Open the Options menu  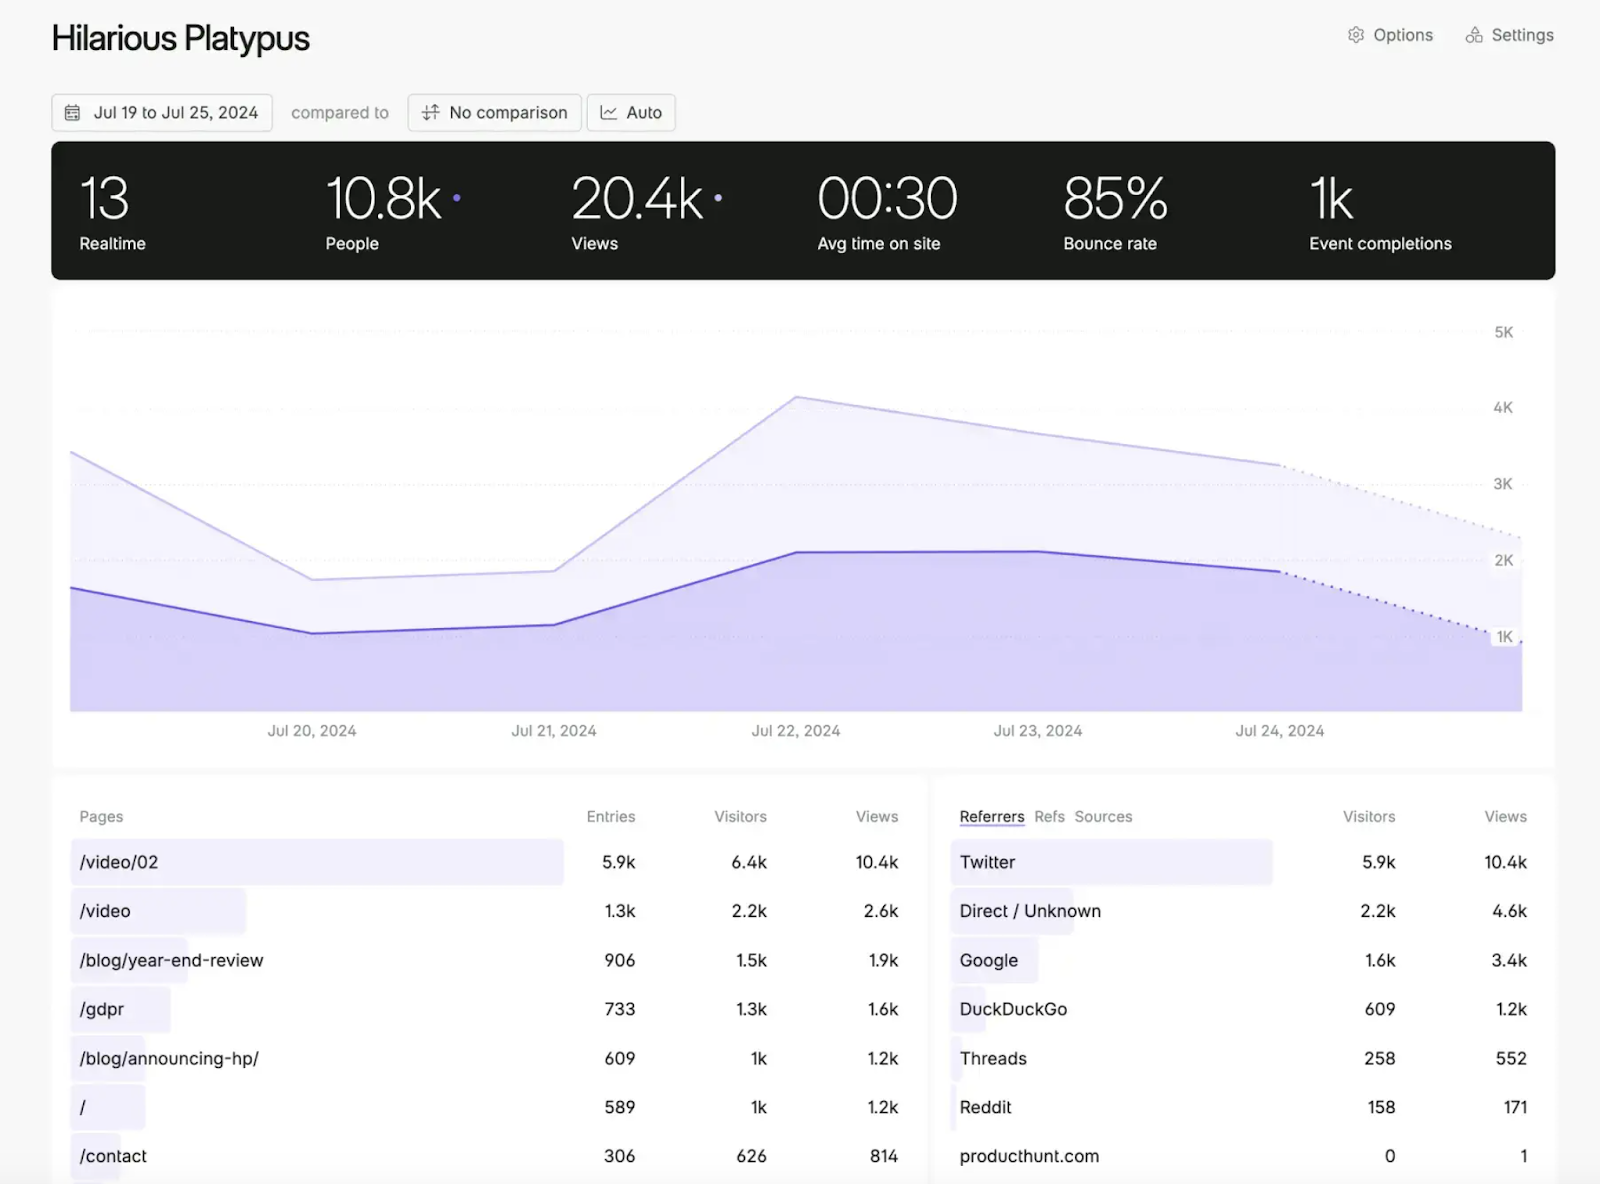(x=1390, y=34)
